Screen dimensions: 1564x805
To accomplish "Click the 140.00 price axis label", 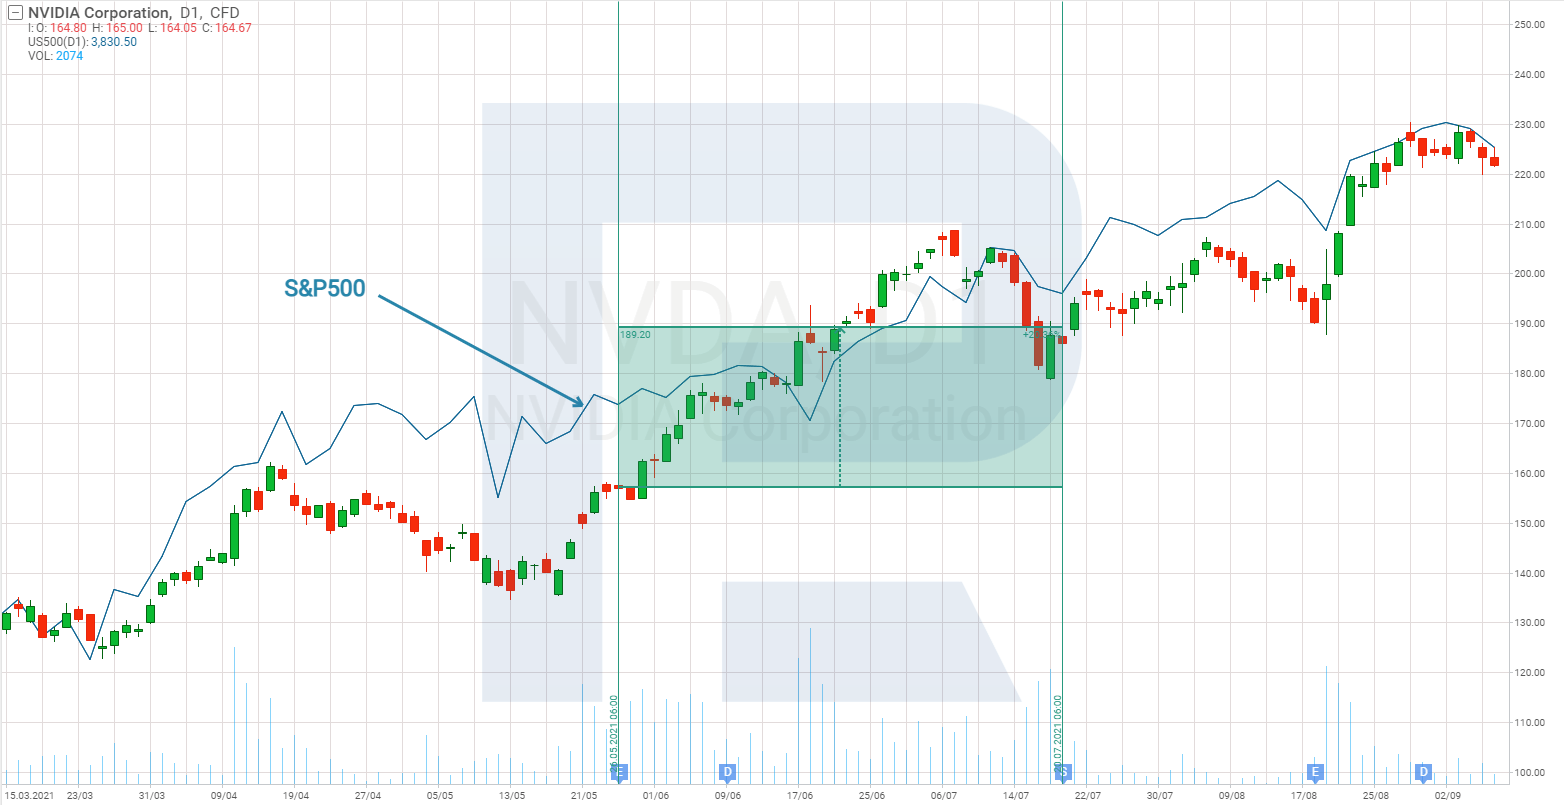I will pyautogui.click(x=1531, y=574).
